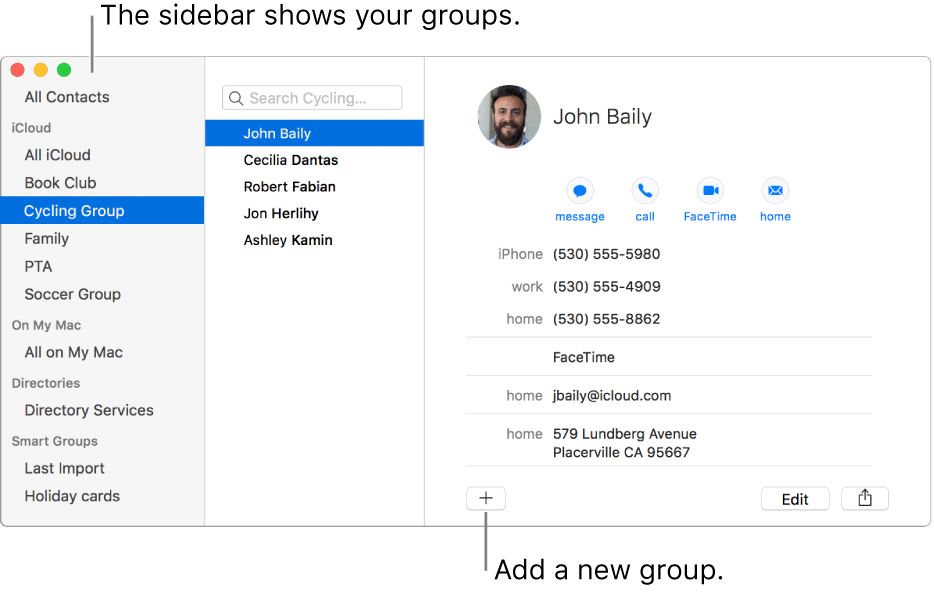The image size is (934, 593).
Task: Click the FaceTime video camera icon
Action: [710, 191]
